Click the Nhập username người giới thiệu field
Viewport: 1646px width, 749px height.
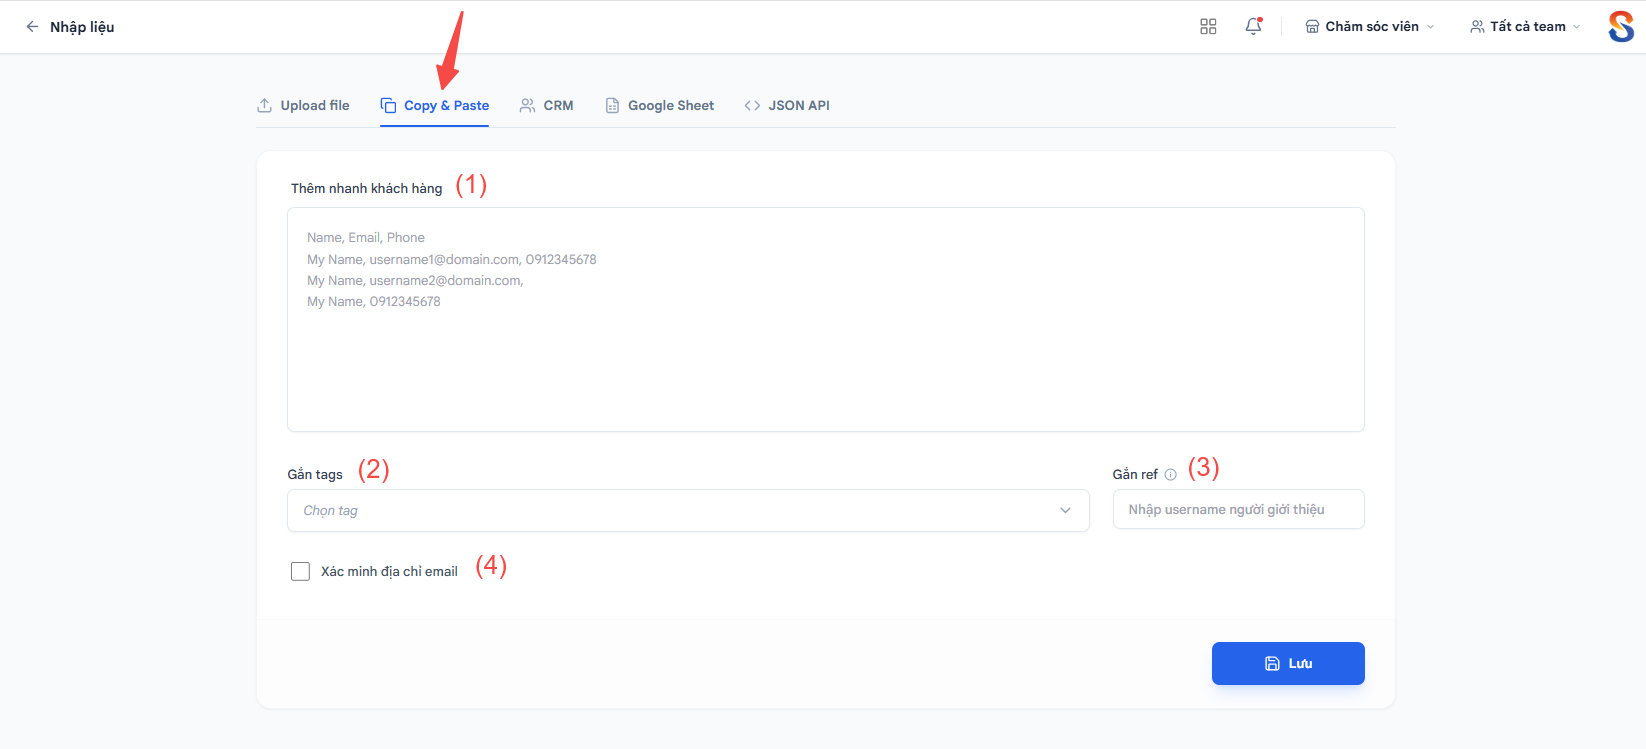(x=1238, y=509)
